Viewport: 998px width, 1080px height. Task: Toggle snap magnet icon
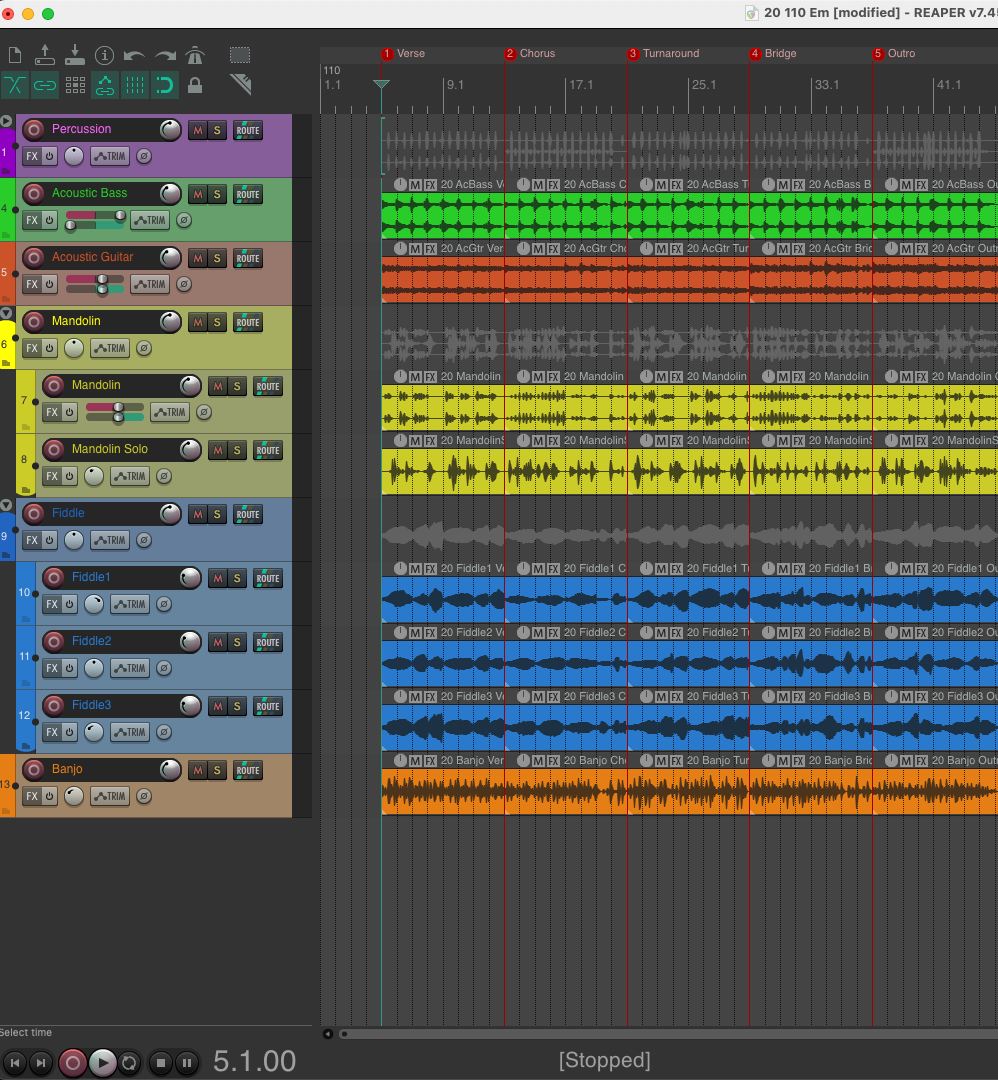tap(165, 85)
